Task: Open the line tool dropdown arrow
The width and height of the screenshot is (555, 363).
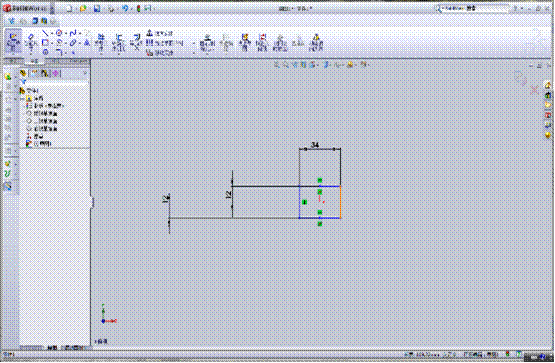Action: [52, 33]
